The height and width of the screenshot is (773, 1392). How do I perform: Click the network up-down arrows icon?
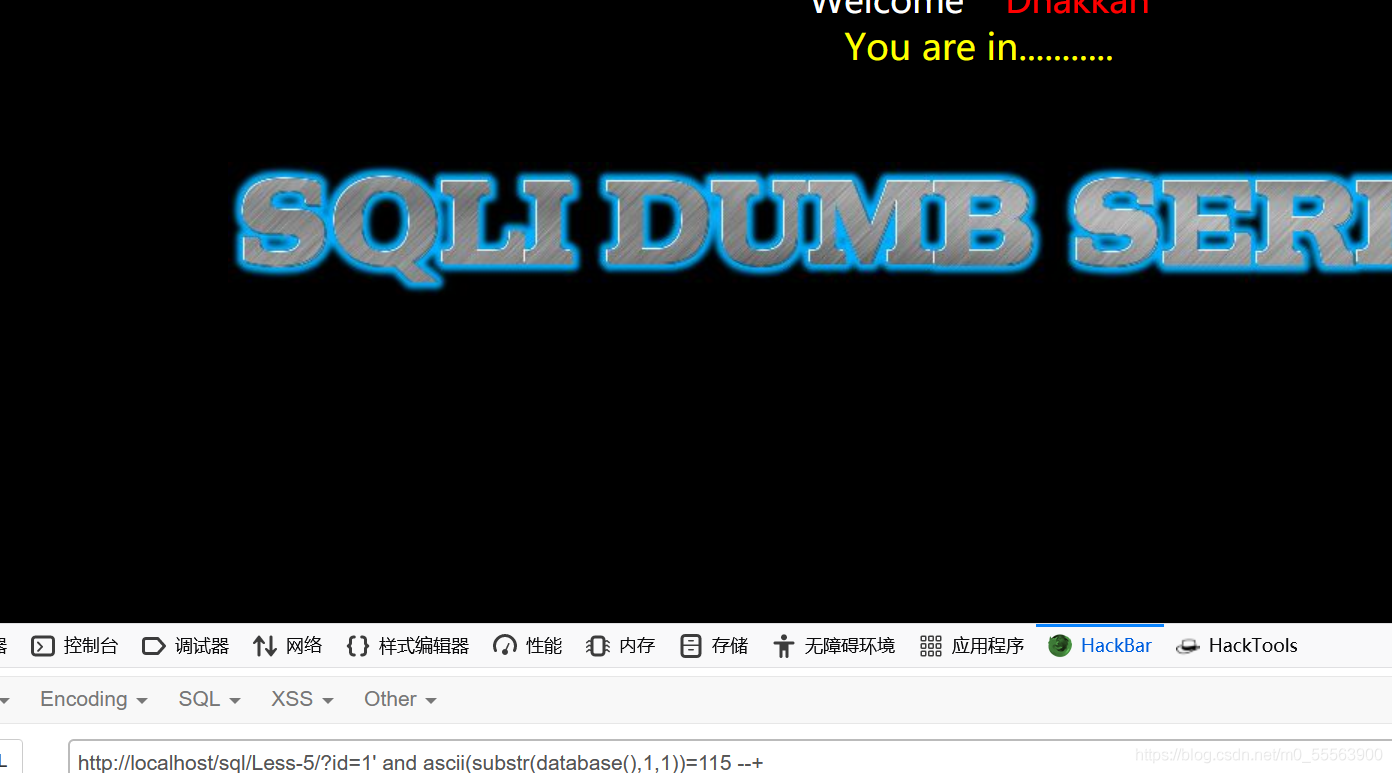coord(264,646)
